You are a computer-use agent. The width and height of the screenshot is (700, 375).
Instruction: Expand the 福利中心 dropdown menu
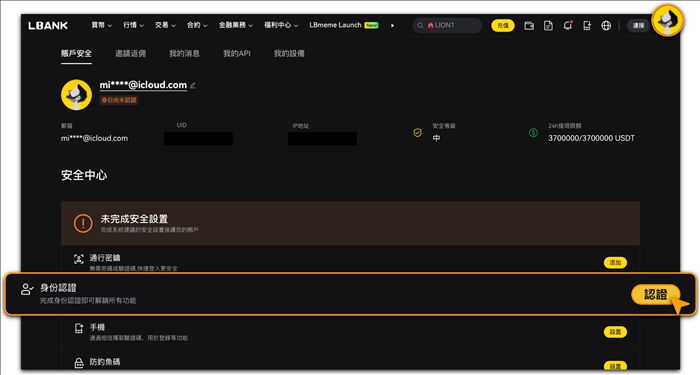281,25
